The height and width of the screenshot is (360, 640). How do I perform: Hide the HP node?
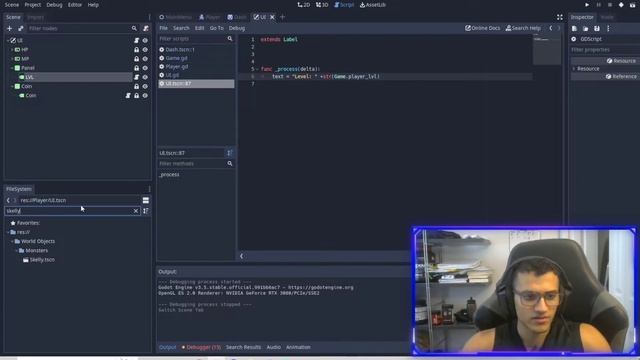pyautogui.click(x=145, y=50)
